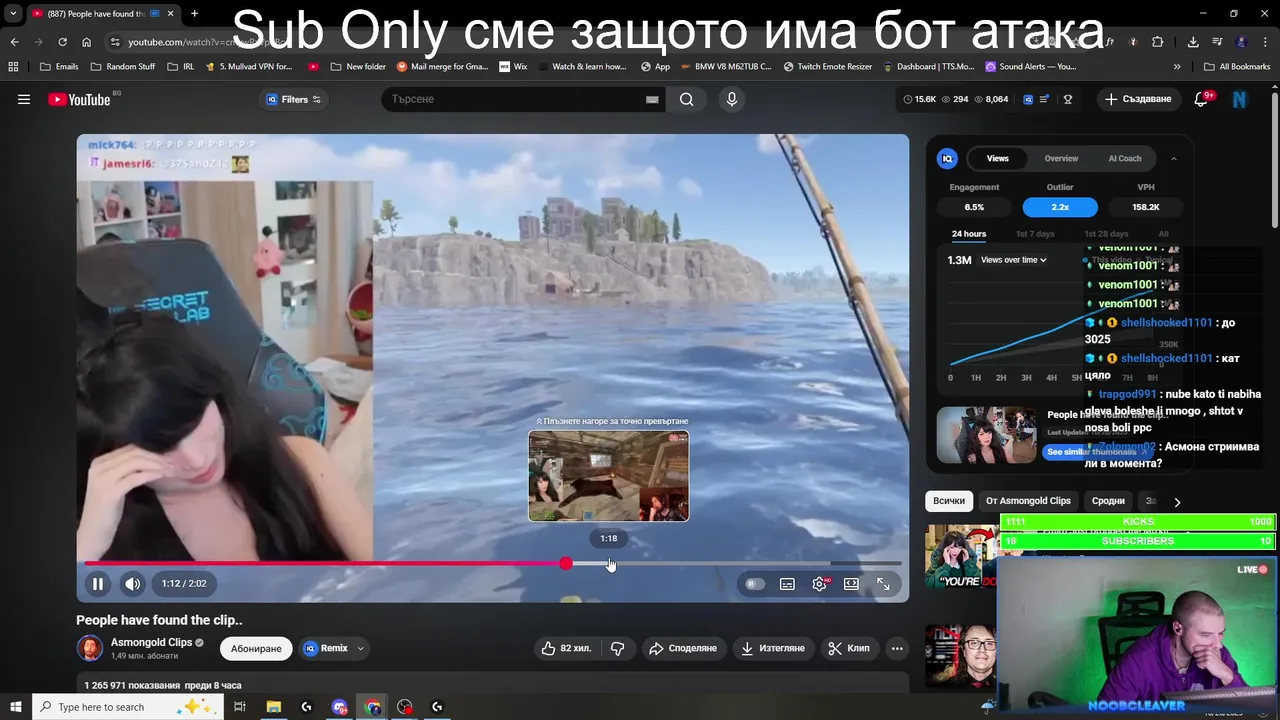Image resolution: width=1280 pixels, height=720 pixels.
Task: Create a clip with Клип scissors button
Action: pyautogui.click(x=848, y=648)
